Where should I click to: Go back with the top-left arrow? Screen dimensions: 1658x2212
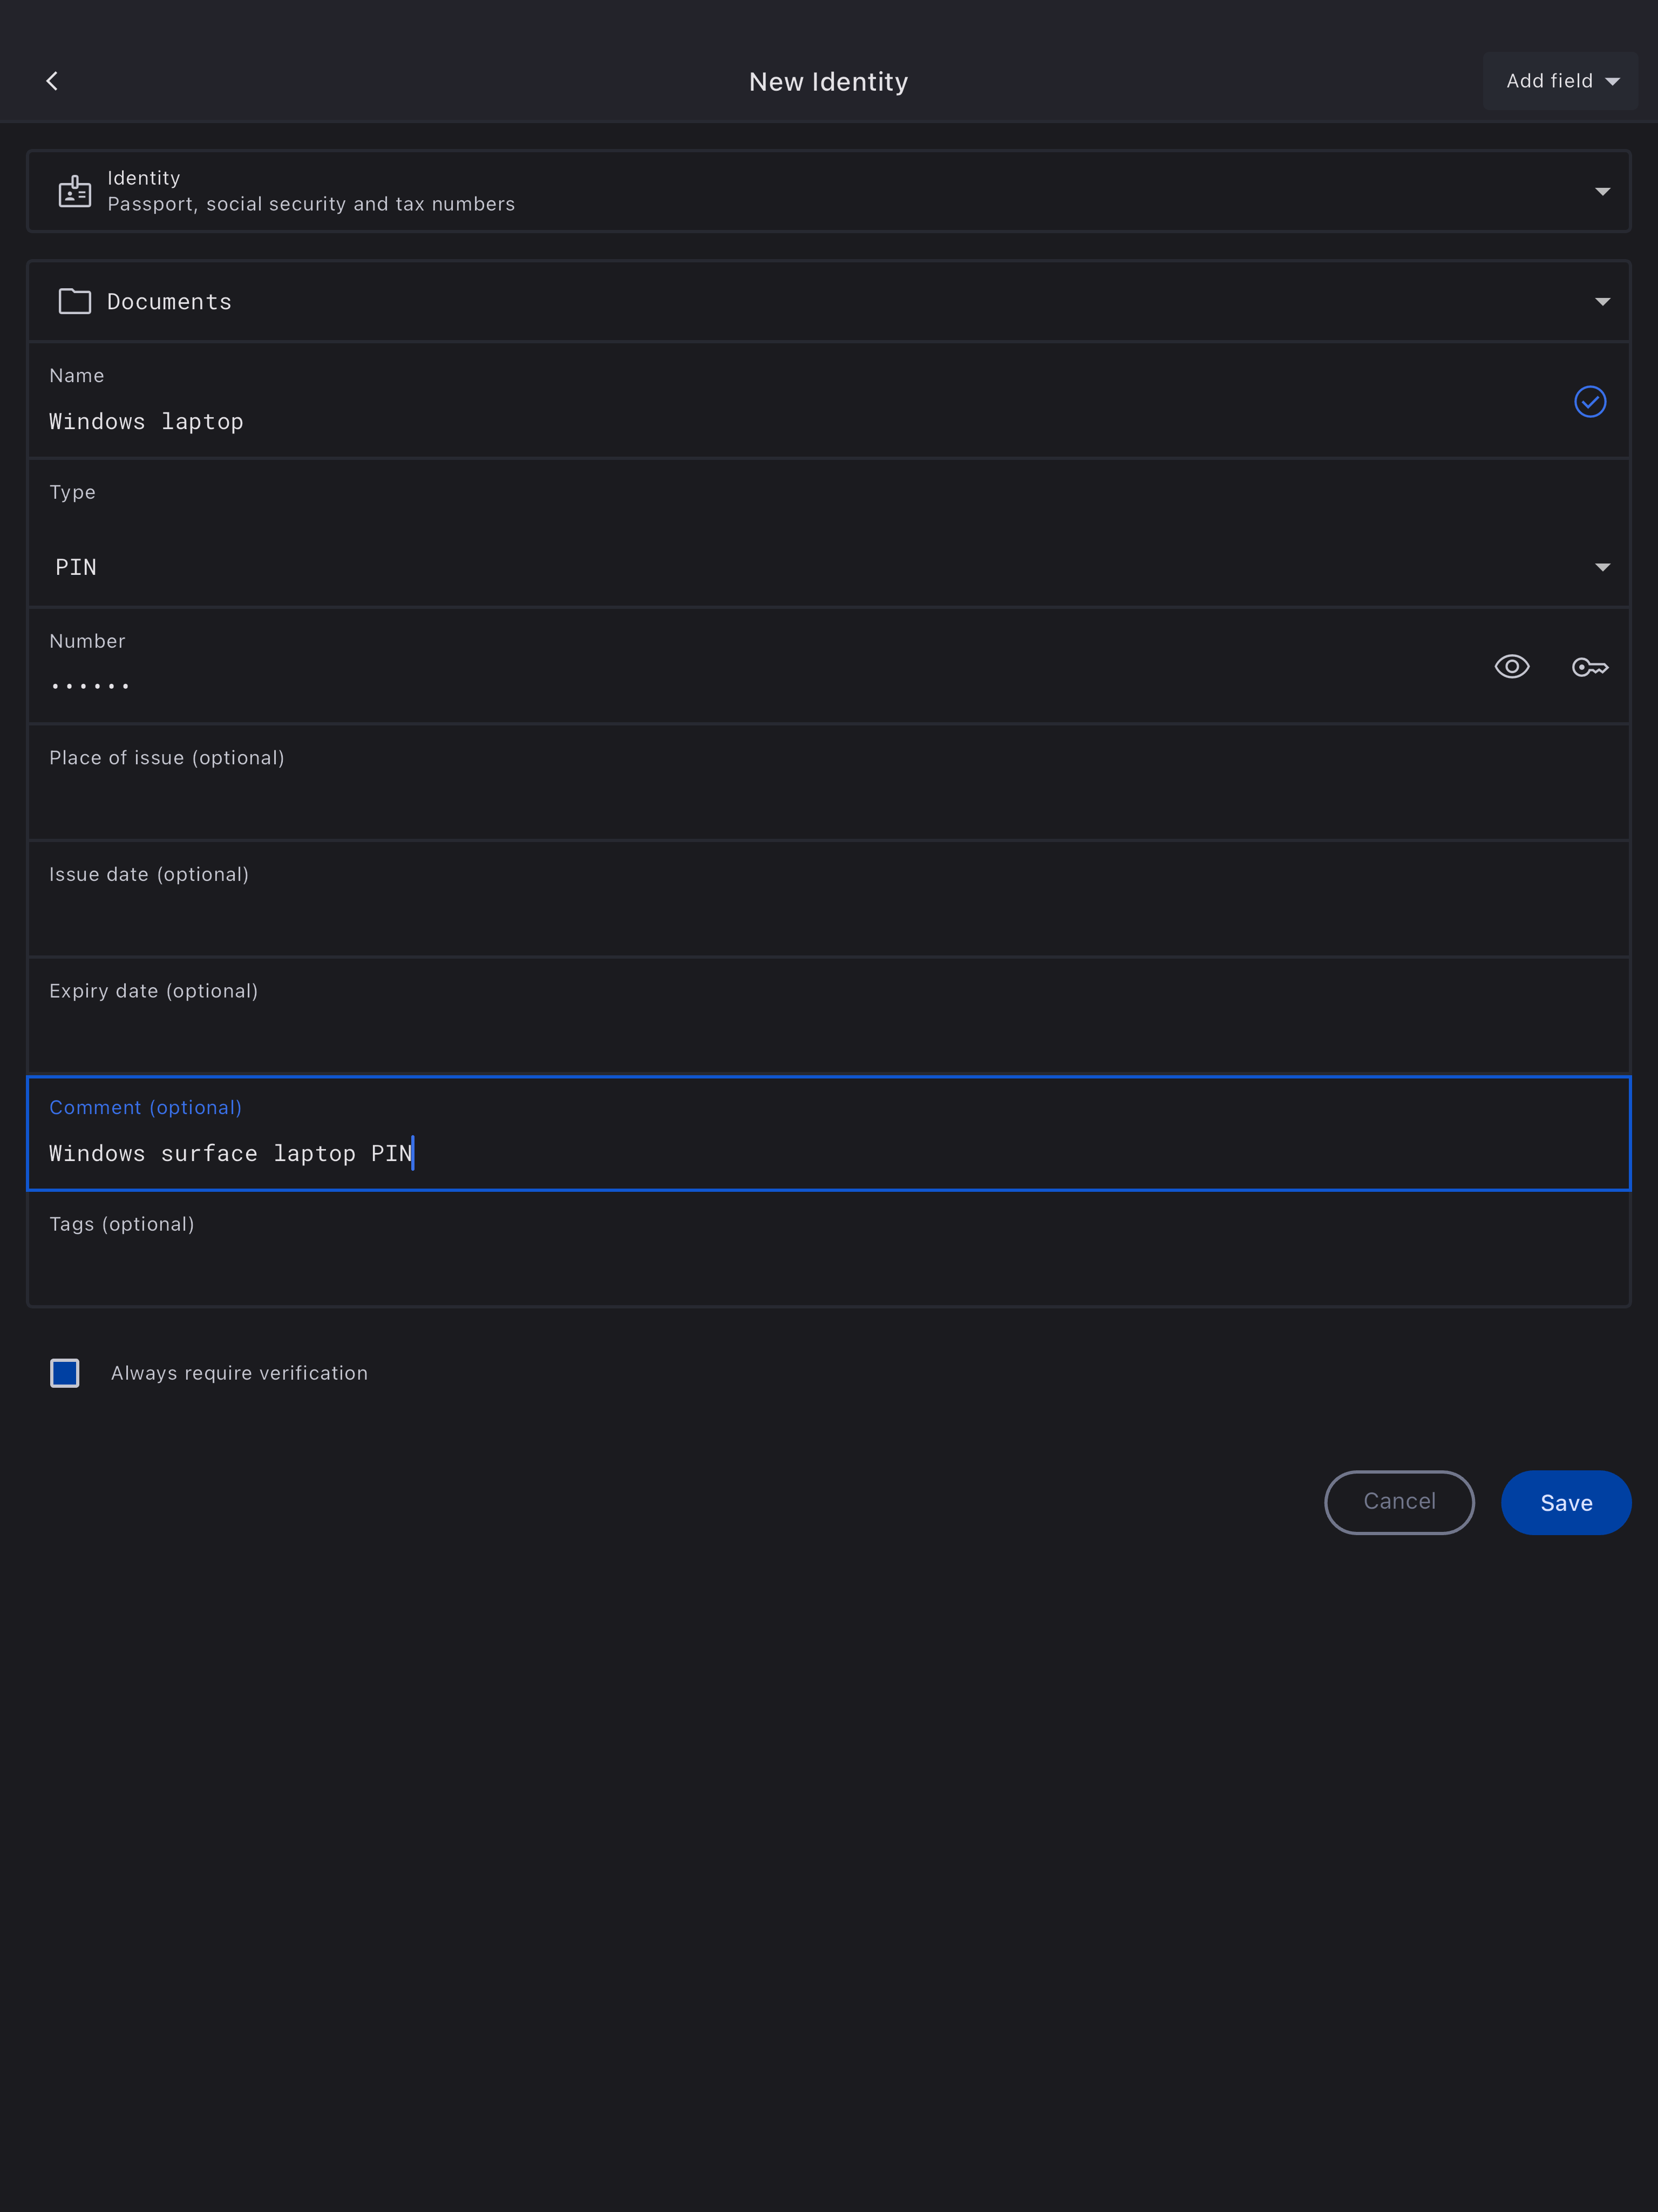click(x=52, y=81)
